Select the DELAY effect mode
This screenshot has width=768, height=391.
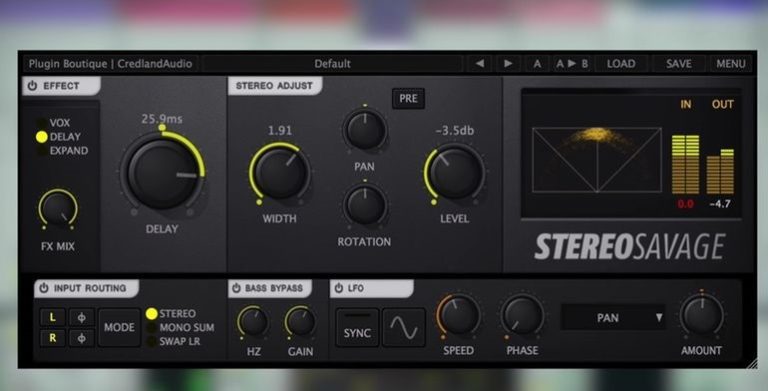59,137
